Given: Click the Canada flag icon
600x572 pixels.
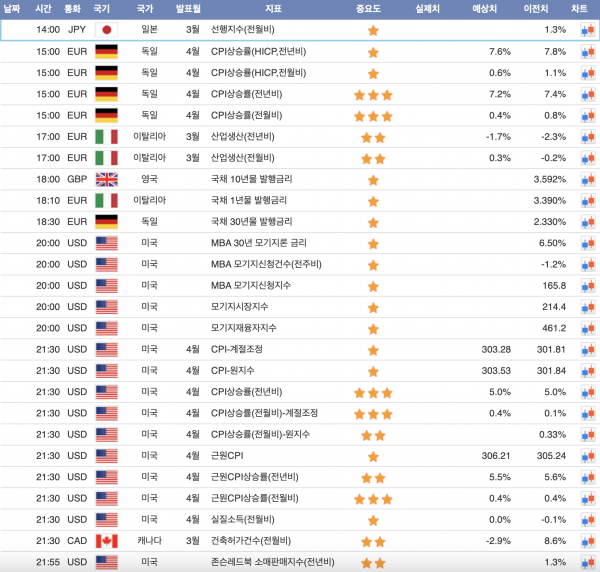Looking at the screenshot, I should [x=106, y=541].
